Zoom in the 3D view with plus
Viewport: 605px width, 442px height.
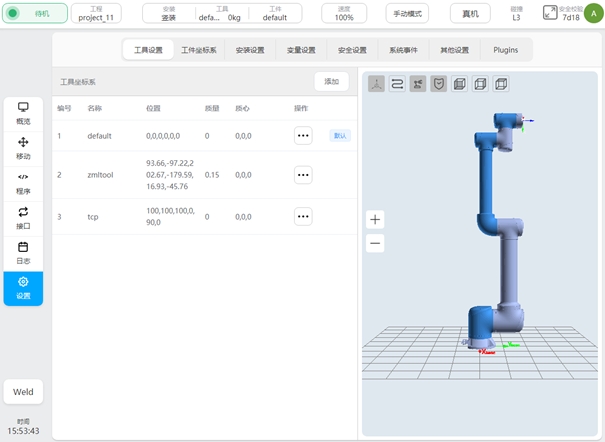coord(375,219)
